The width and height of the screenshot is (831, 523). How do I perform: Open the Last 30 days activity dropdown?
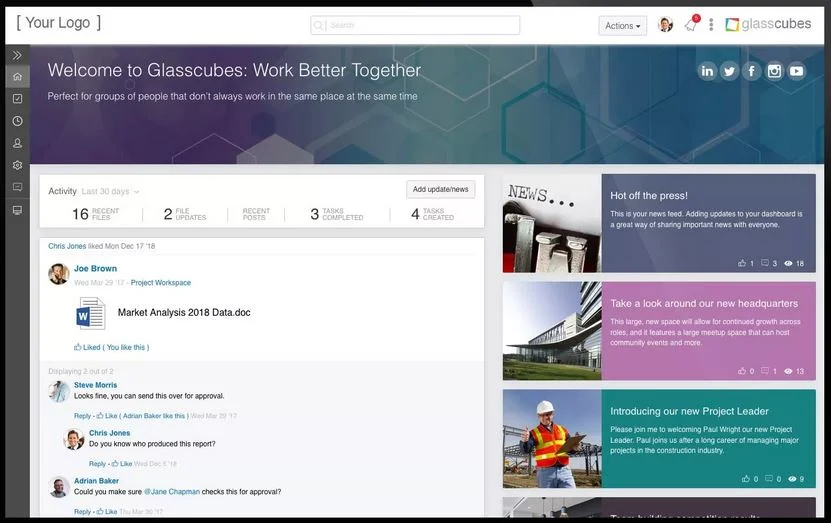(x=110, y=191)
